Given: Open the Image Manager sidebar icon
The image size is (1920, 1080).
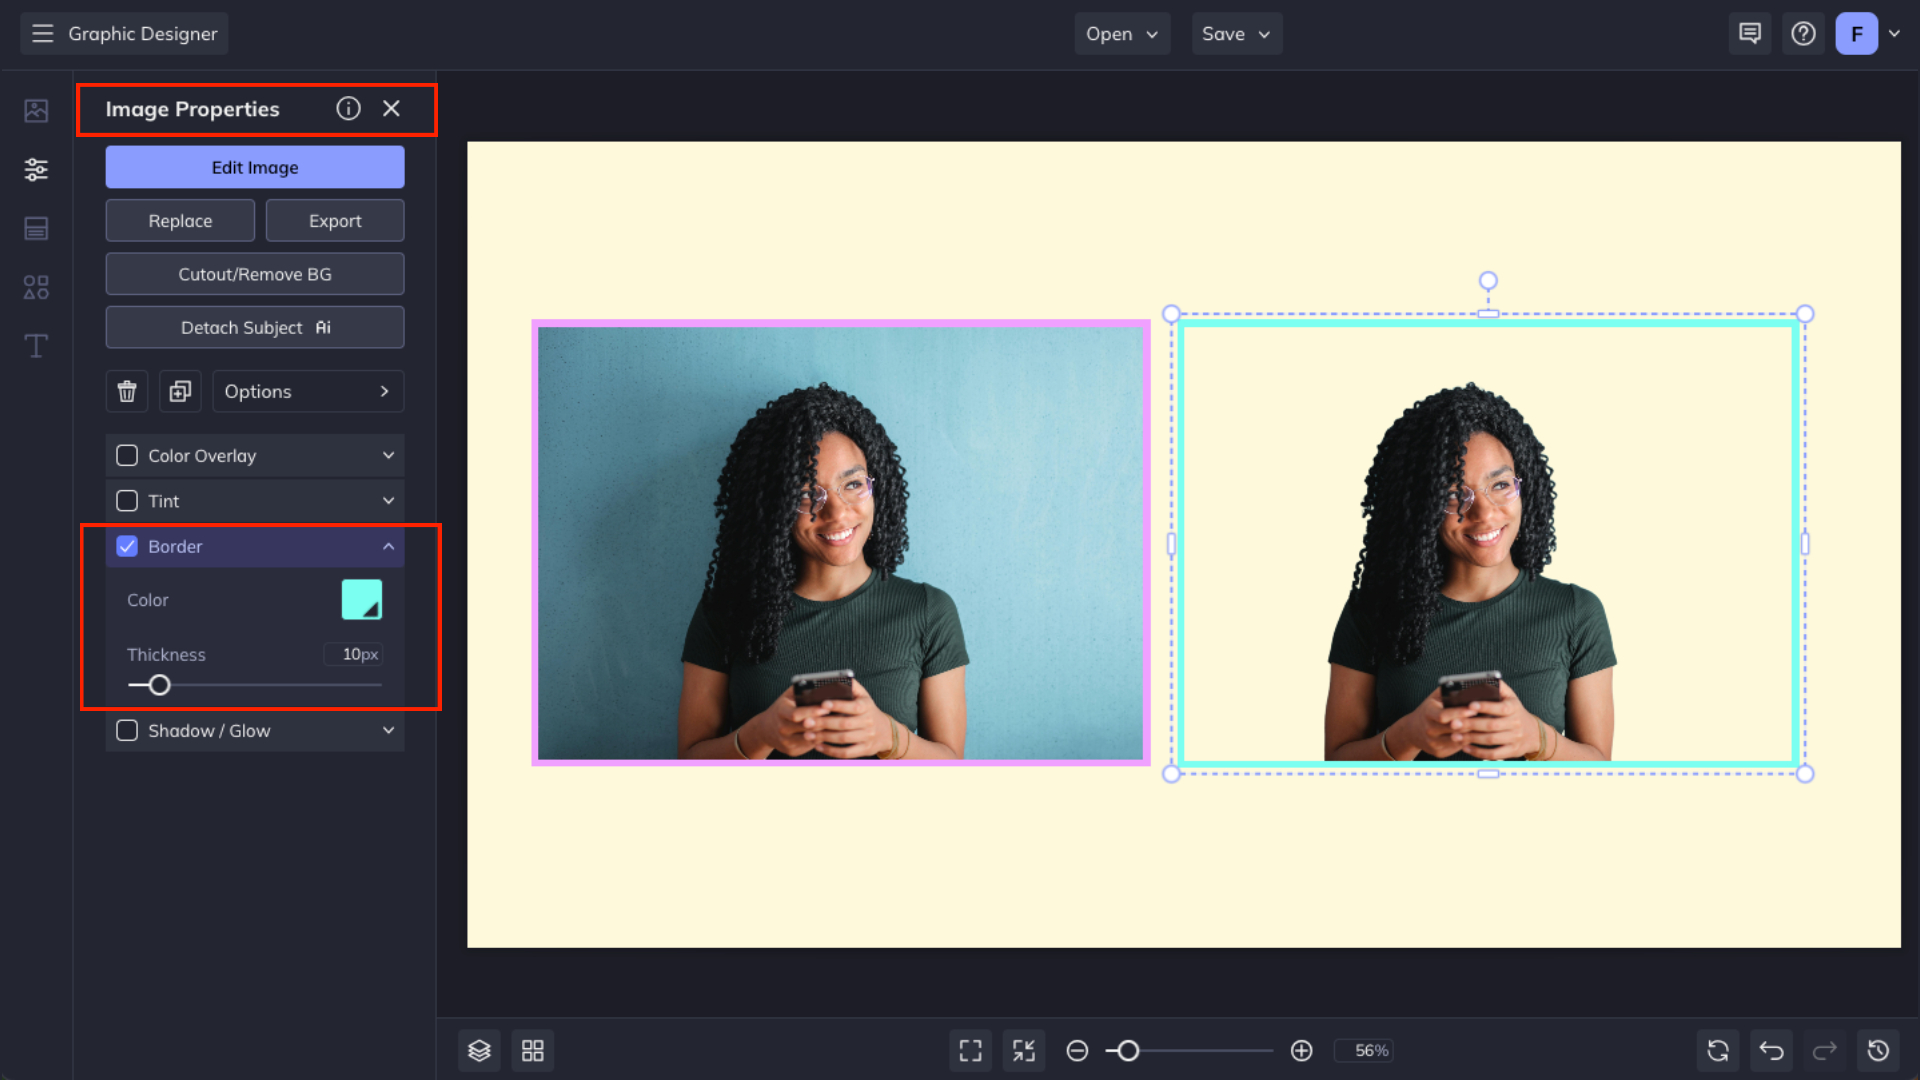Looking at the screenshot, I should coord(36,110).
